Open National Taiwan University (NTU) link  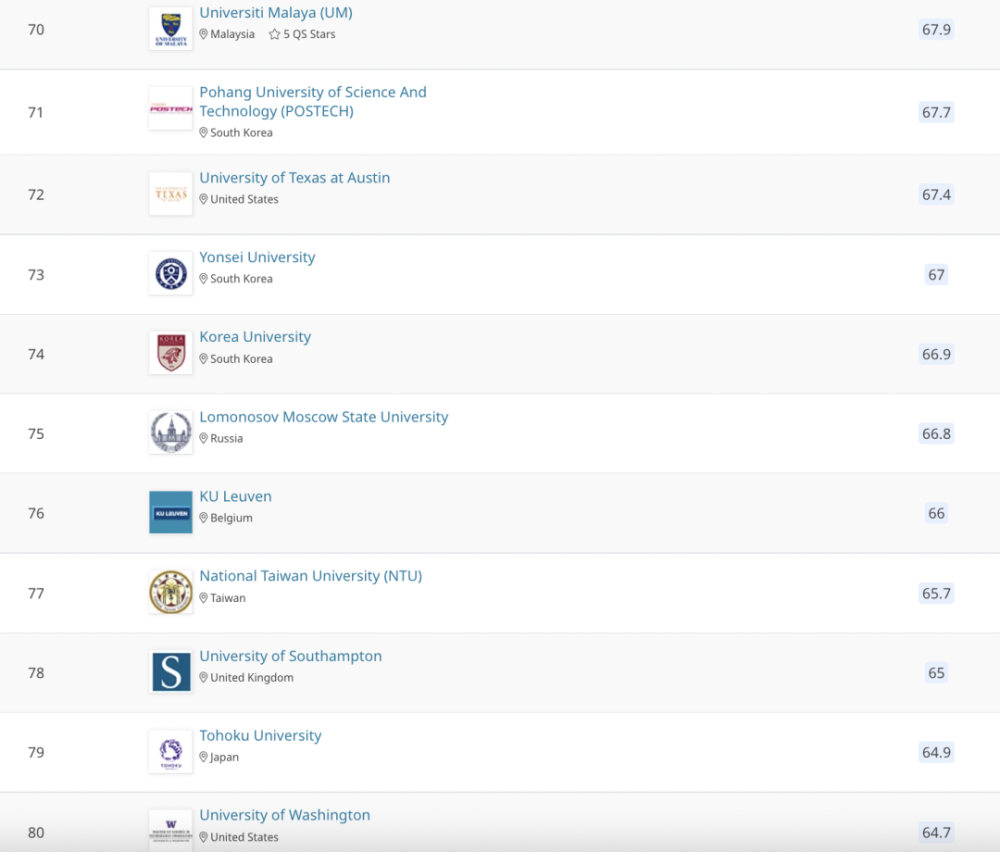coord(311,576)
